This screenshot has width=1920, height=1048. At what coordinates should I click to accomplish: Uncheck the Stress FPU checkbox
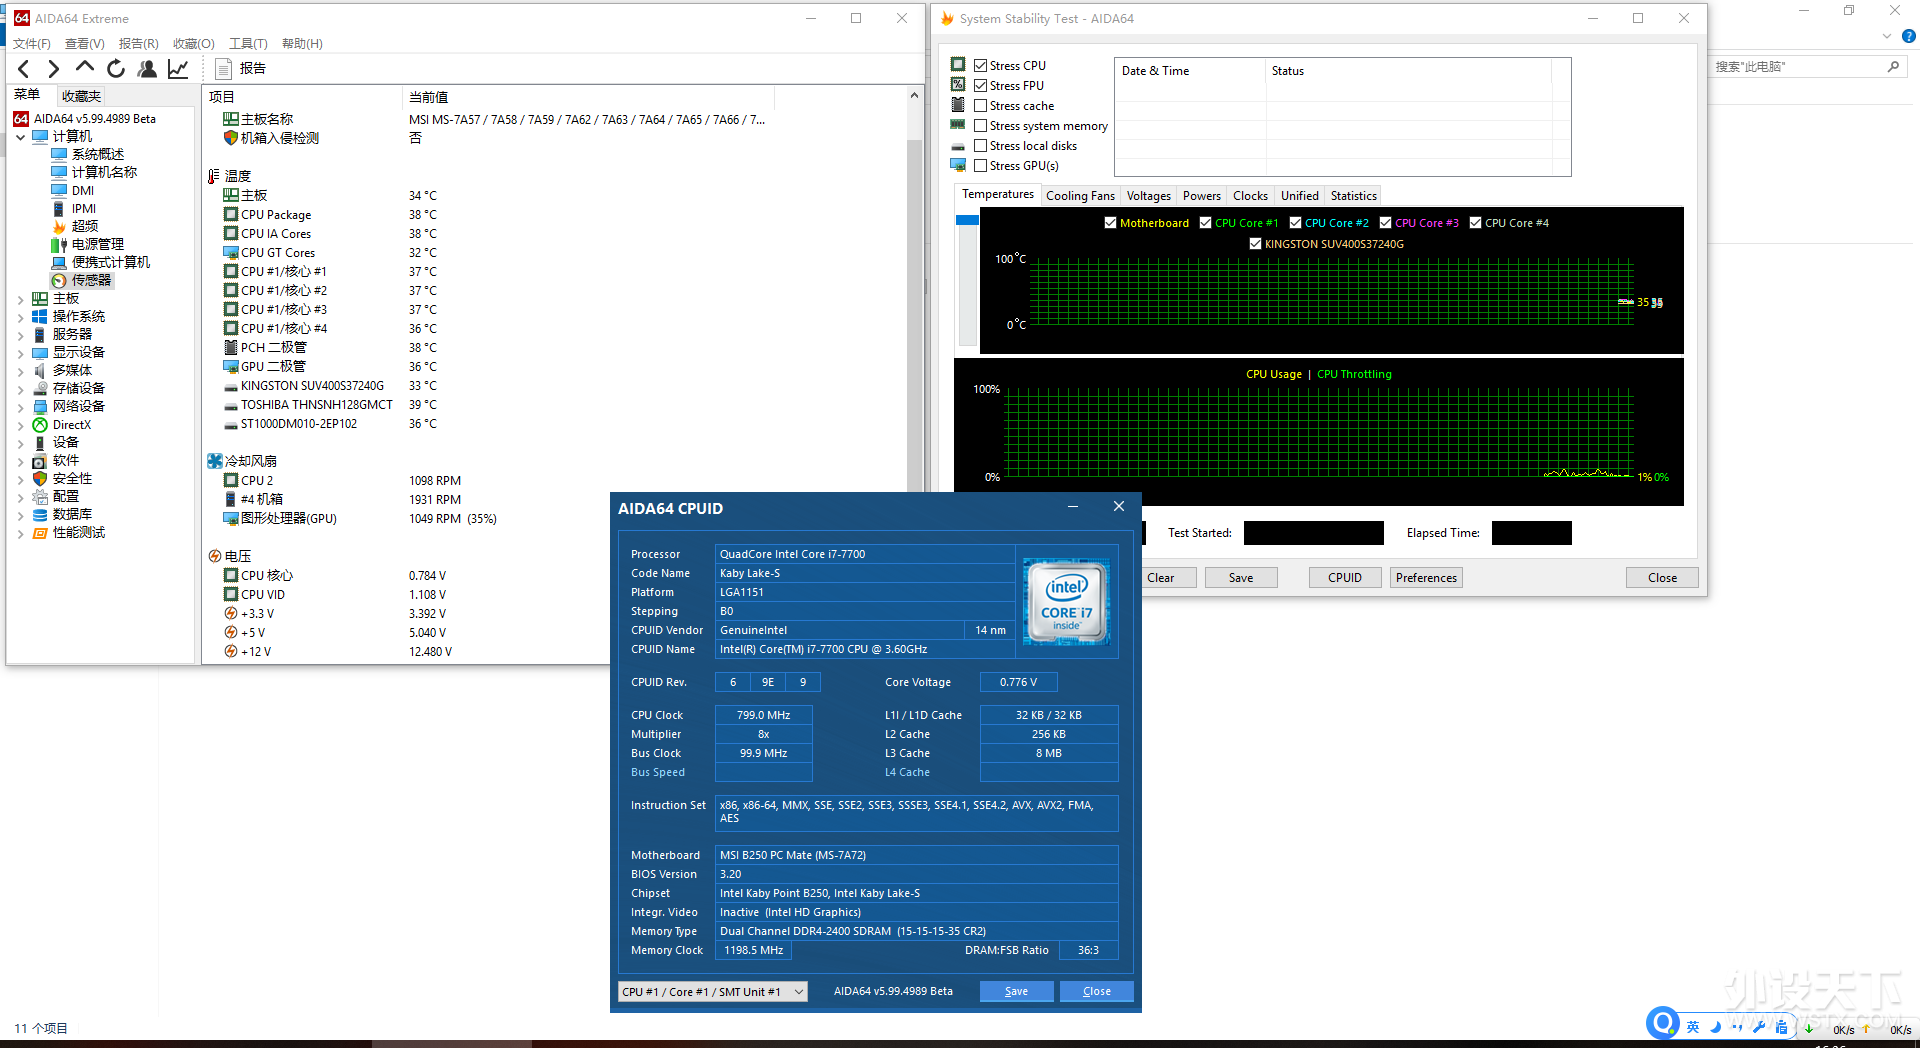(x=981, y=86)
